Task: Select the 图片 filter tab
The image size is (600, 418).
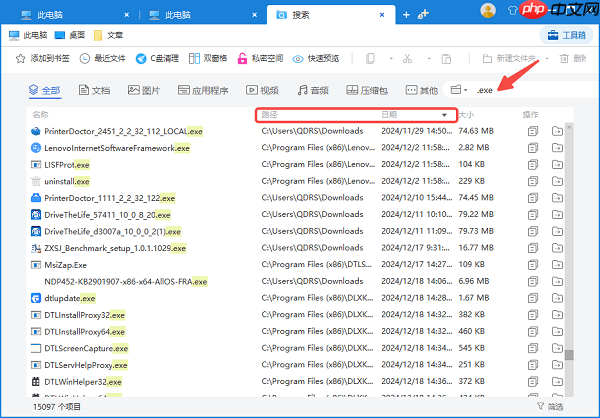Action: tap(144, 90)
